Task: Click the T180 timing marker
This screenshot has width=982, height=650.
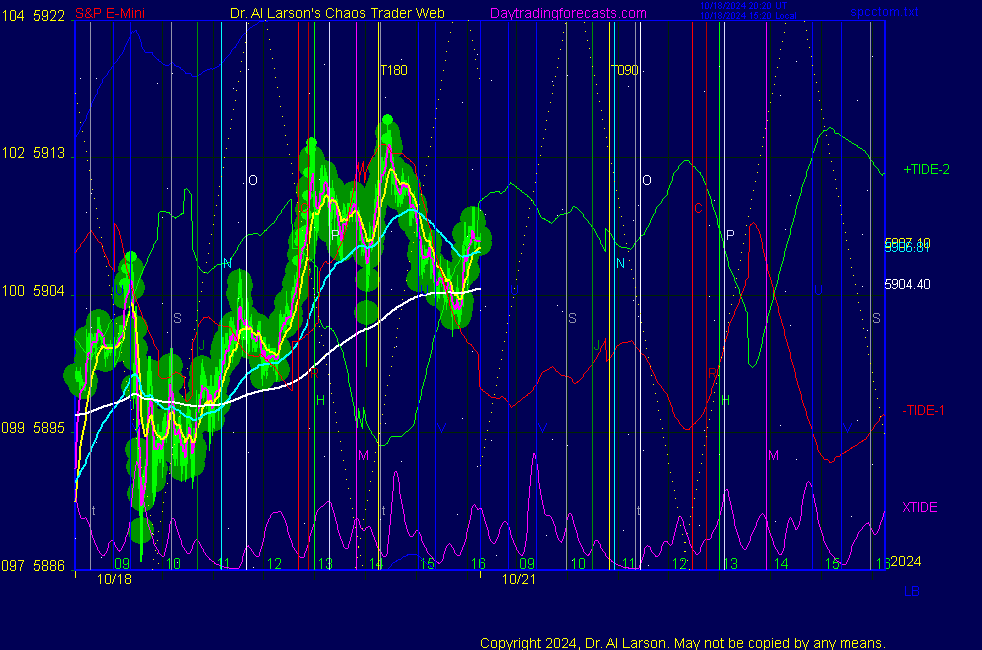Action: coord(394,70)
